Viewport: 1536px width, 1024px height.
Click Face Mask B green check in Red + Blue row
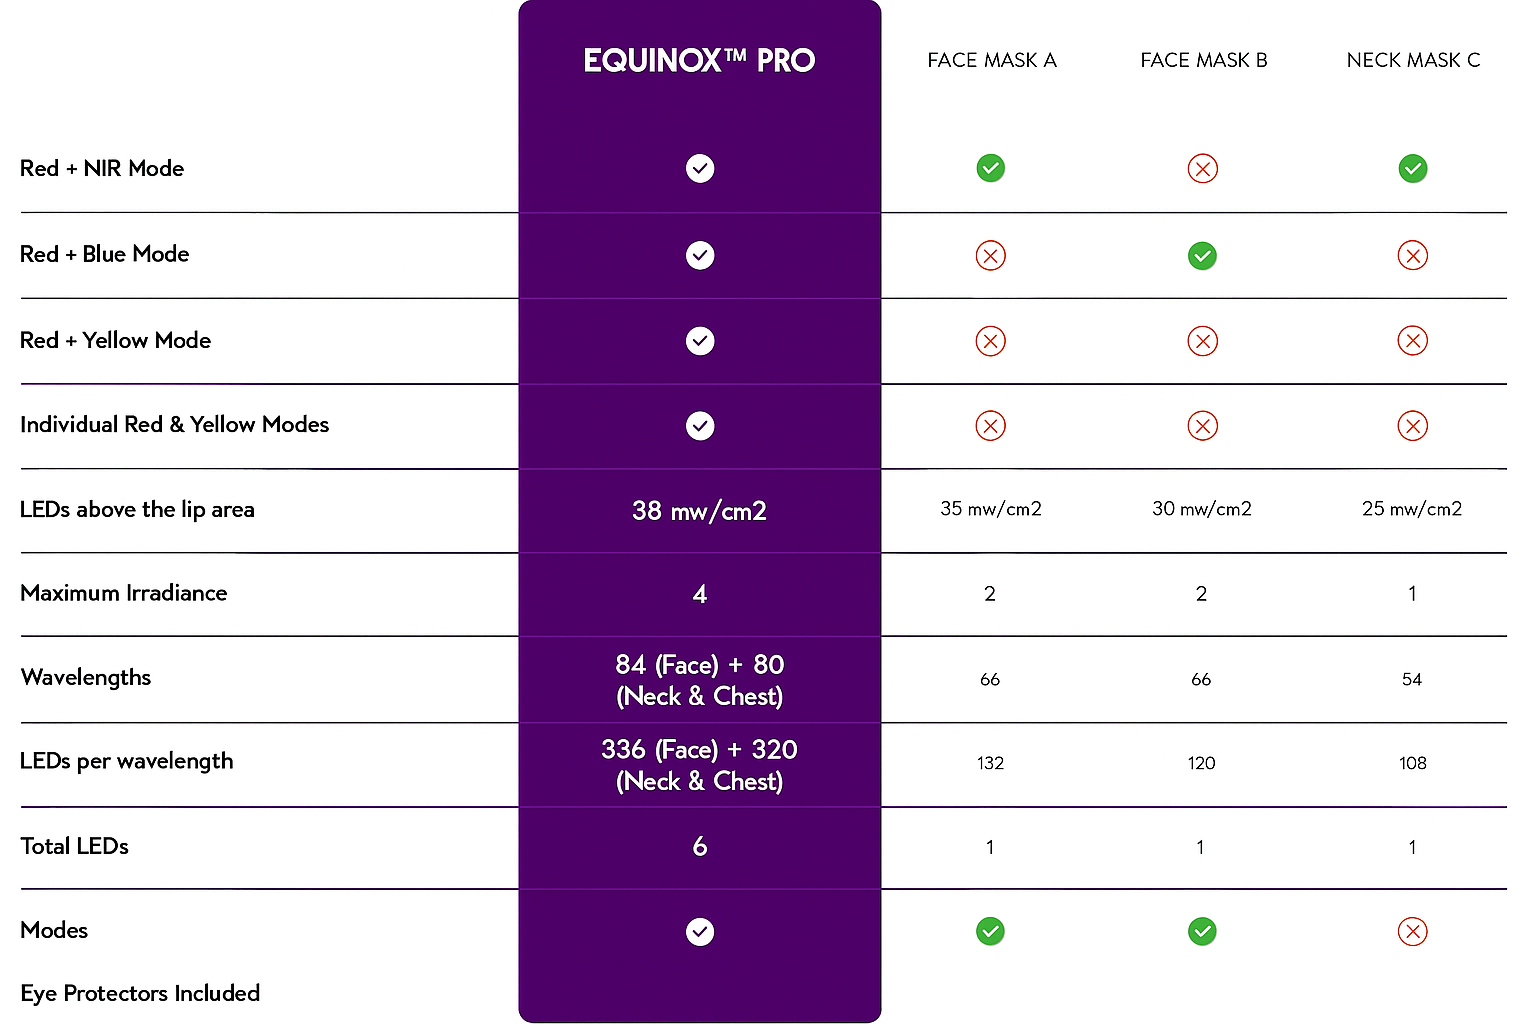click(1202, 256)
